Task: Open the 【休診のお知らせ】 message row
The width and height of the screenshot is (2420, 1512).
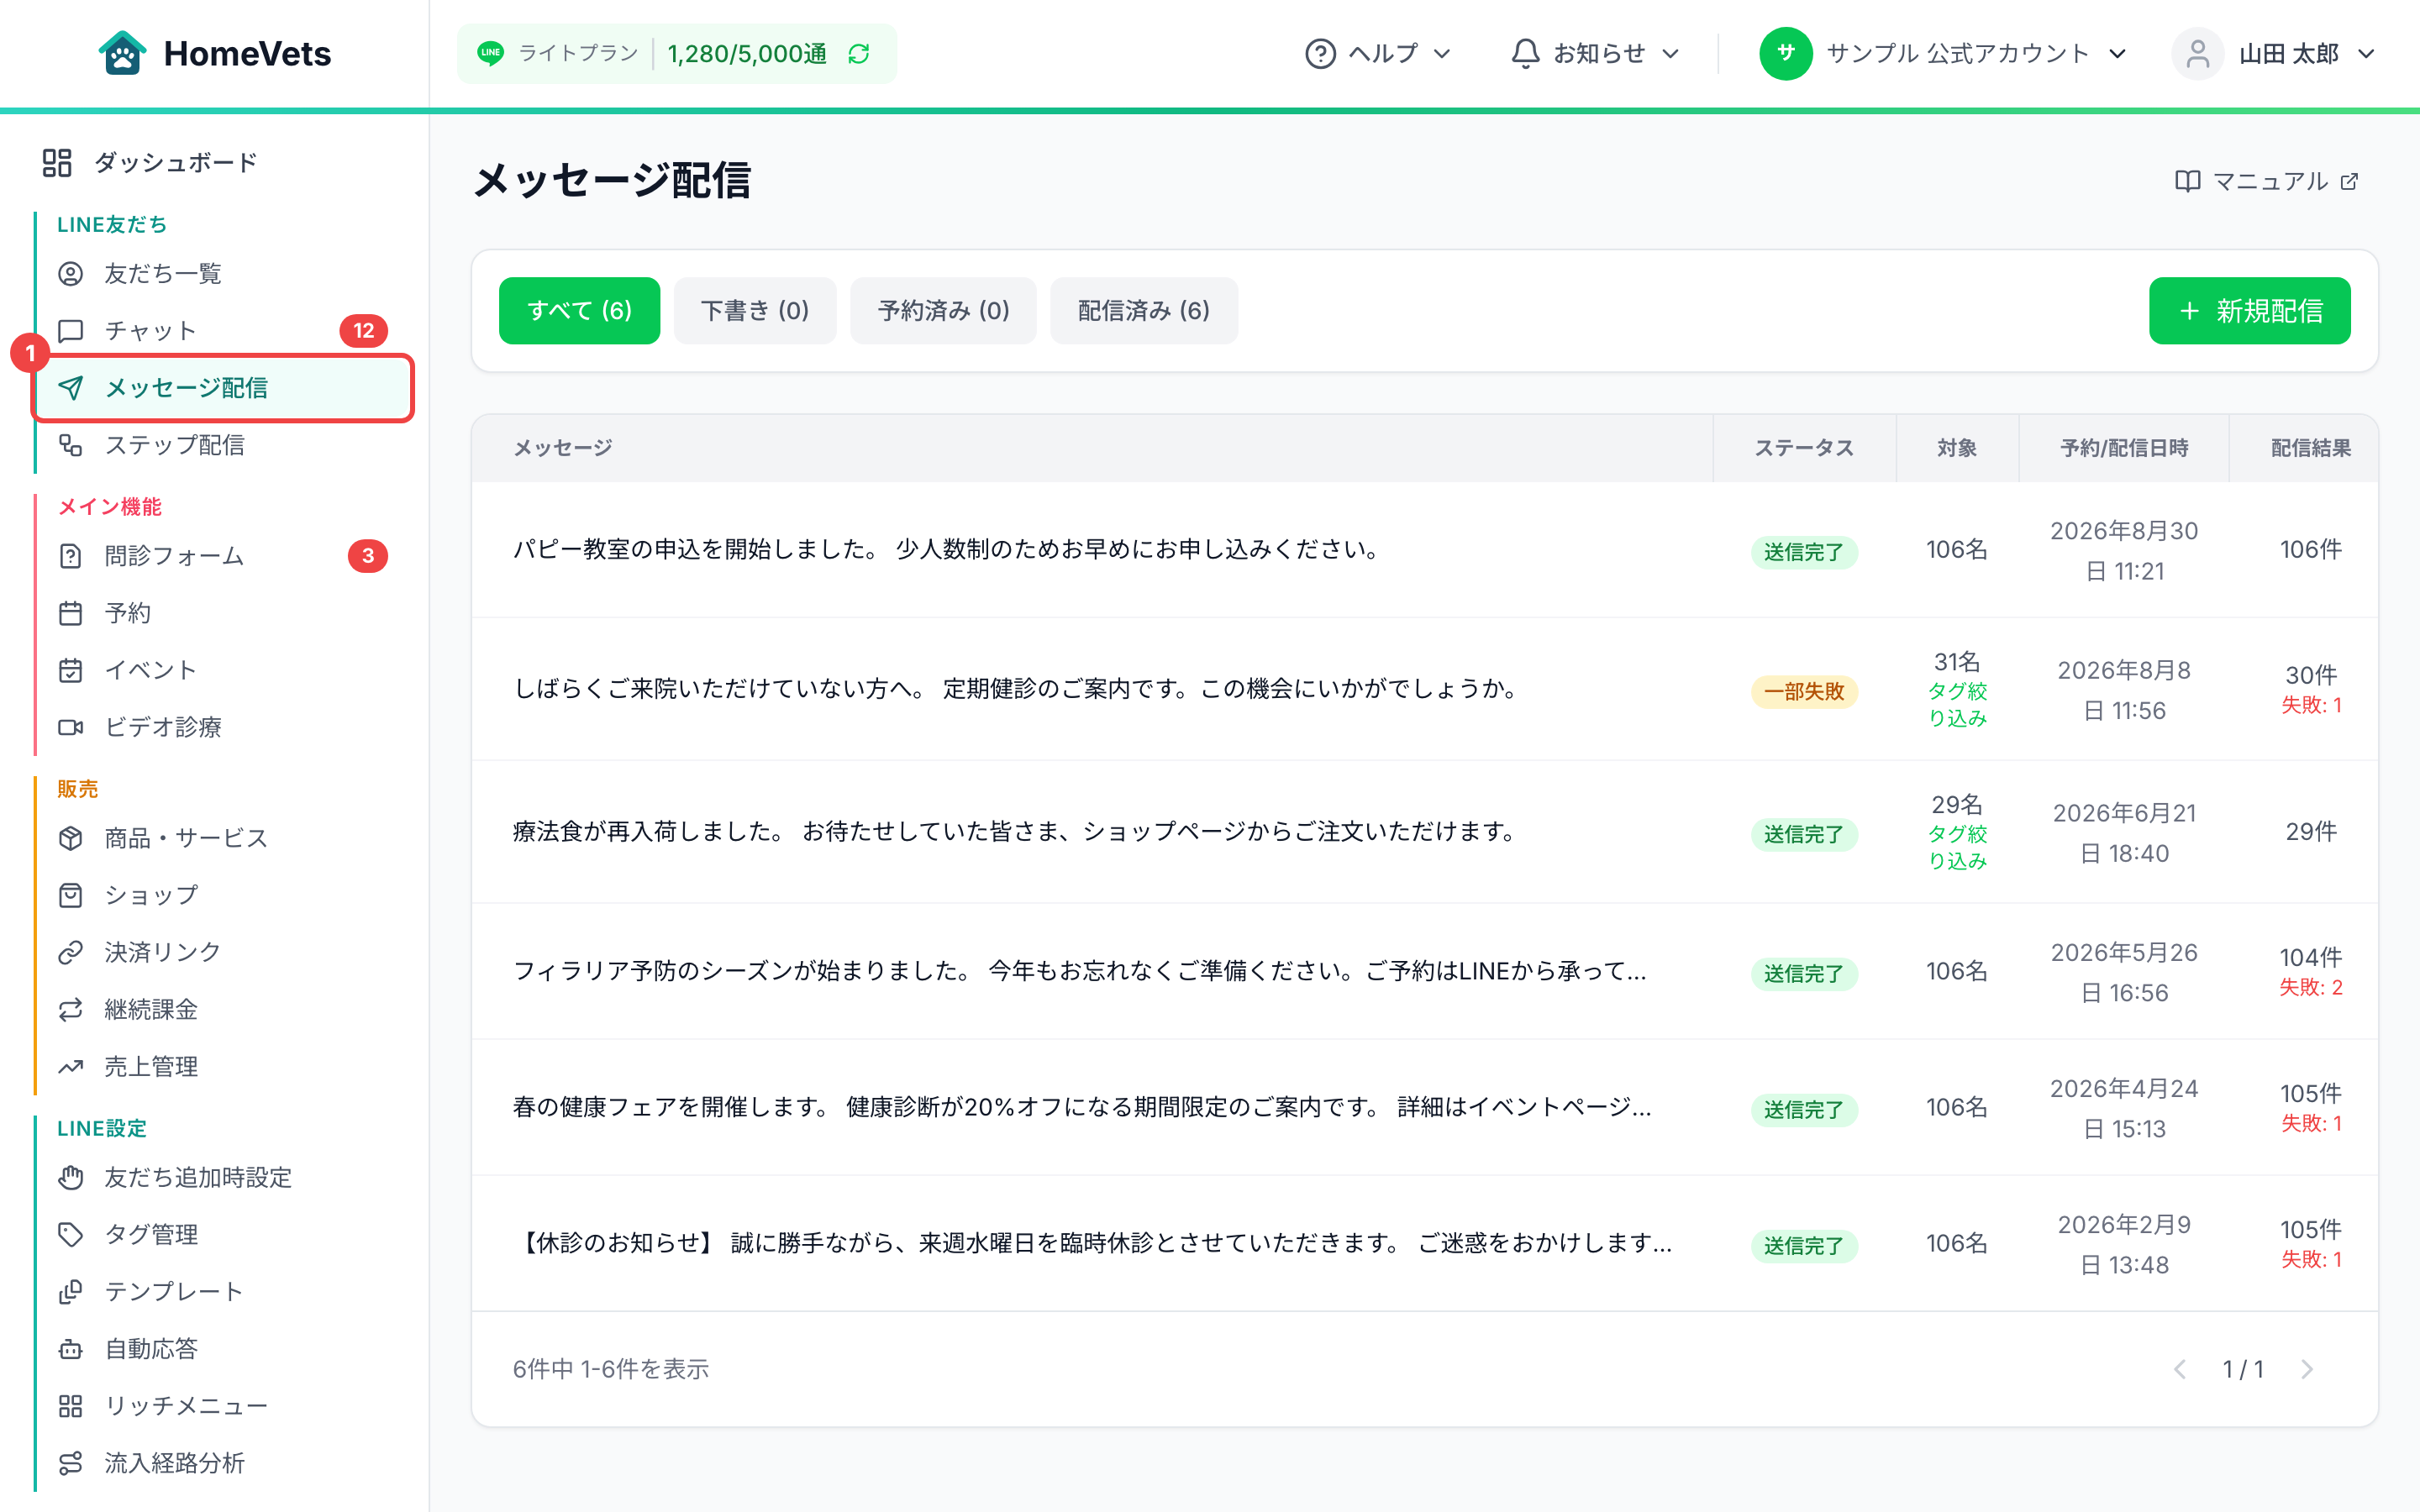Action: (x=1424, y=1243)
